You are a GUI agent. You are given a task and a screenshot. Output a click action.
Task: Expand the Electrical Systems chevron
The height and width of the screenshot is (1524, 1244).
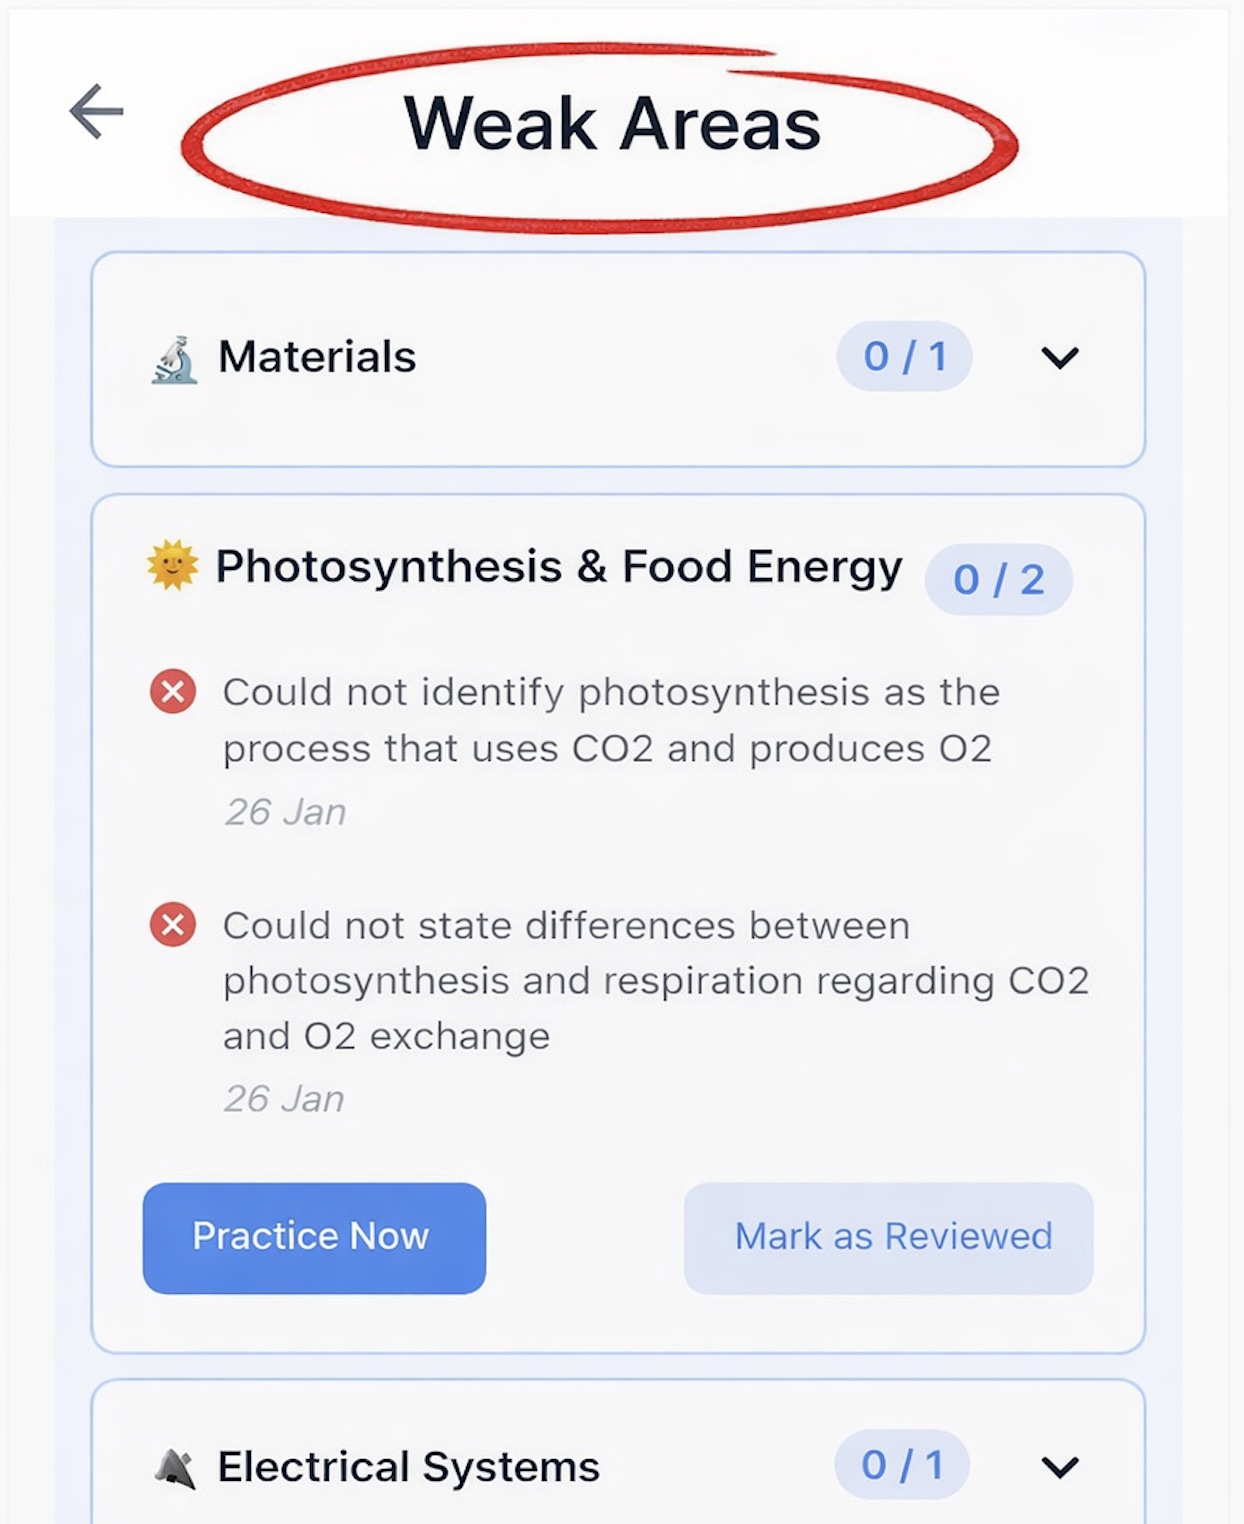1059,1467
